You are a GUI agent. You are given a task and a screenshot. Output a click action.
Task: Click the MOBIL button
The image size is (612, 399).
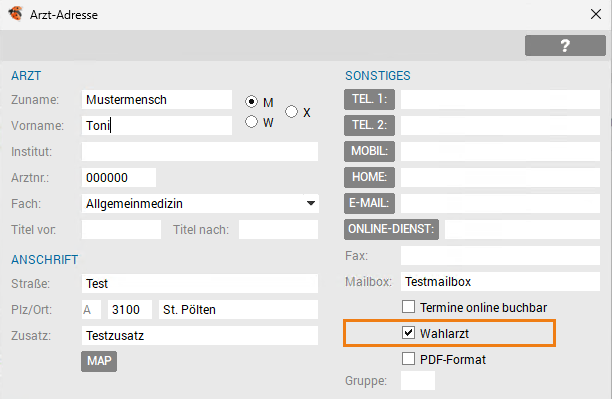[369, 151]
